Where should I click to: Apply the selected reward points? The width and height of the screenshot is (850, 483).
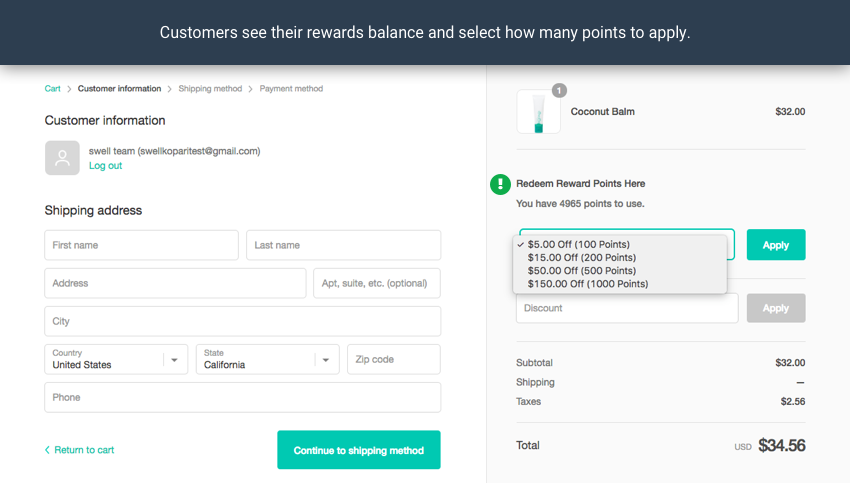(775, 245)
